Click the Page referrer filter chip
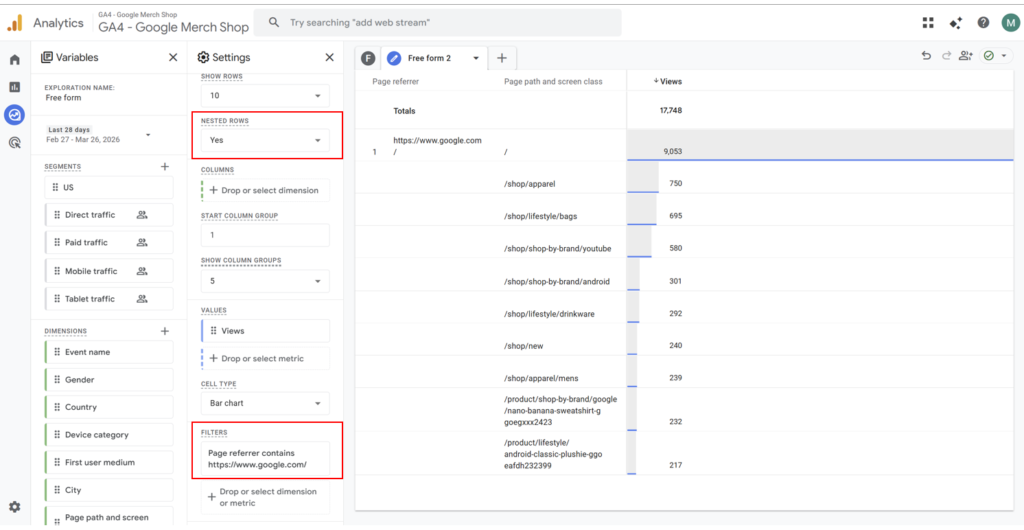Image resolution: width=1024 pixels, height=530 pixels. click(265, 459)
